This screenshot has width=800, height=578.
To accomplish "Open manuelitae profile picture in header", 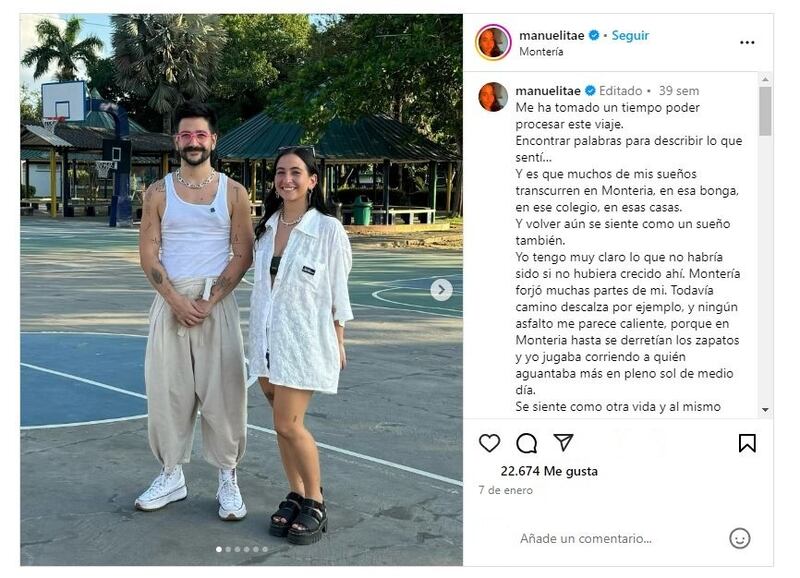I will click(x=493, y=42).
